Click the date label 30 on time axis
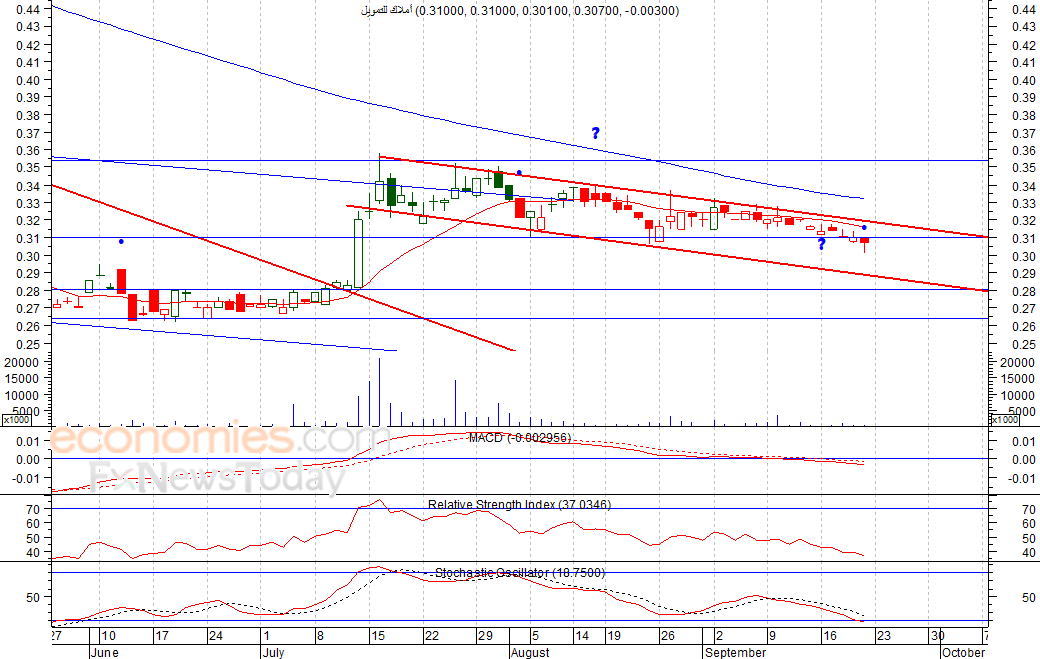Image resolution: width=1040 pixels, height=659 pixels. click(937, 636)
